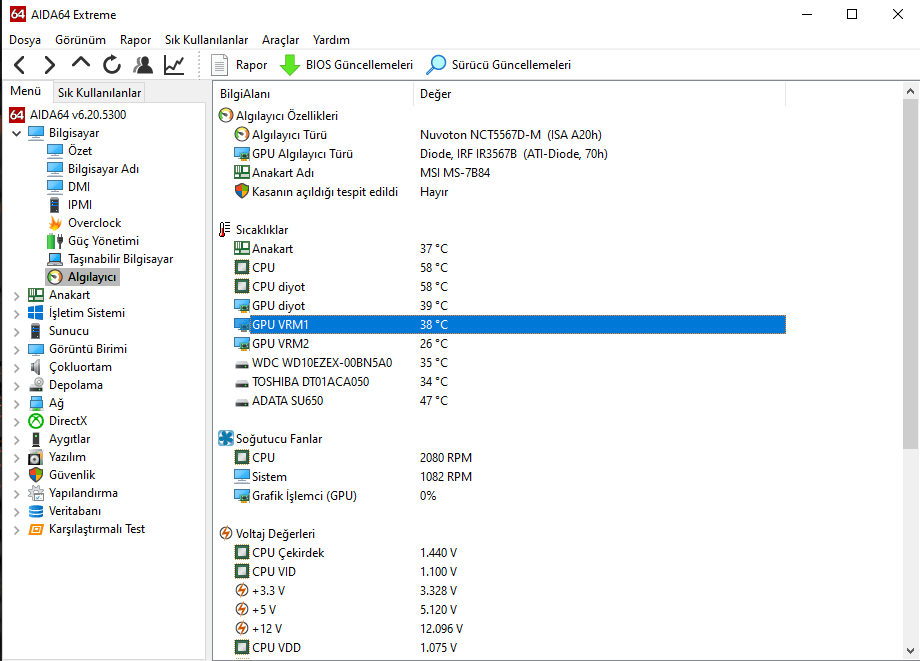Click the Aygıtlar device icon
Viewport: 920px width, 661px height.
pos(36,439)
